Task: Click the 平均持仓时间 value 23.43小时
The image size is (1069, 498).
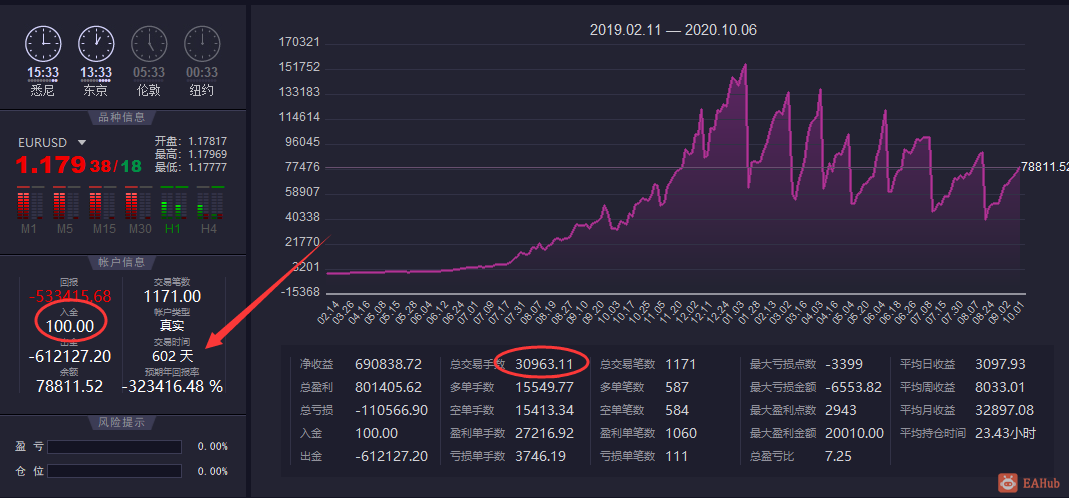Action: (1006, 433)
